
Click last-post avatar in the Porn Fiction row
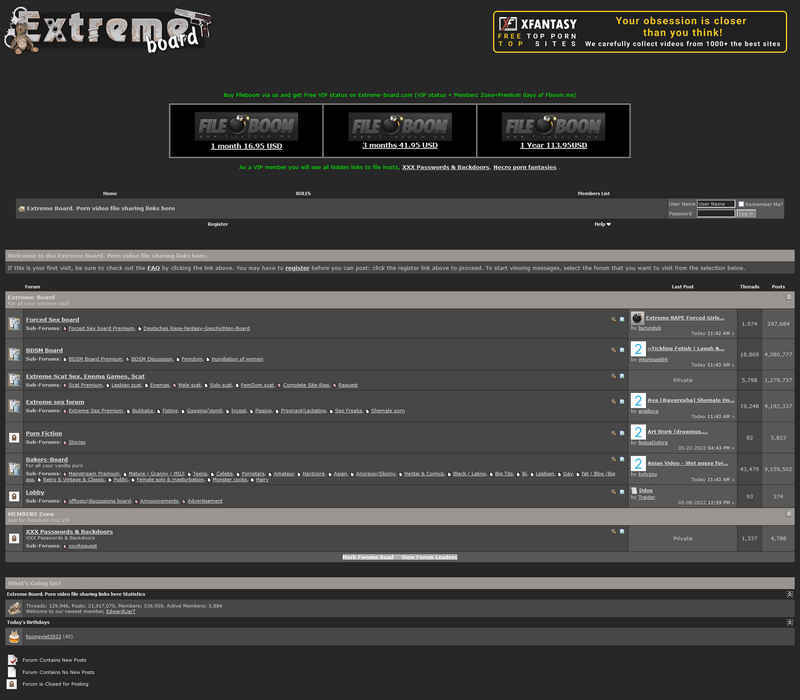click(638, 432)
